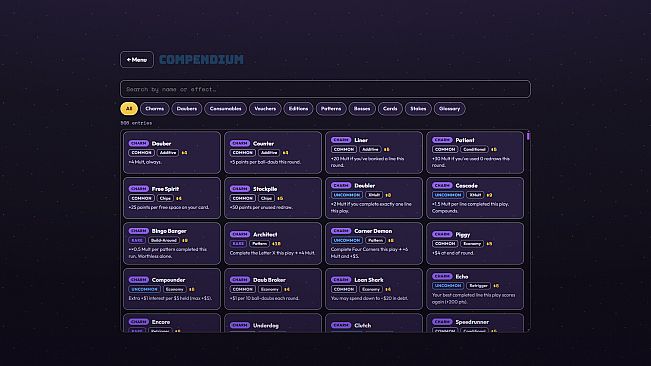This screenshot has height=366, width=651.
Task: Open the Glossary tab
Action: [449, 109]
